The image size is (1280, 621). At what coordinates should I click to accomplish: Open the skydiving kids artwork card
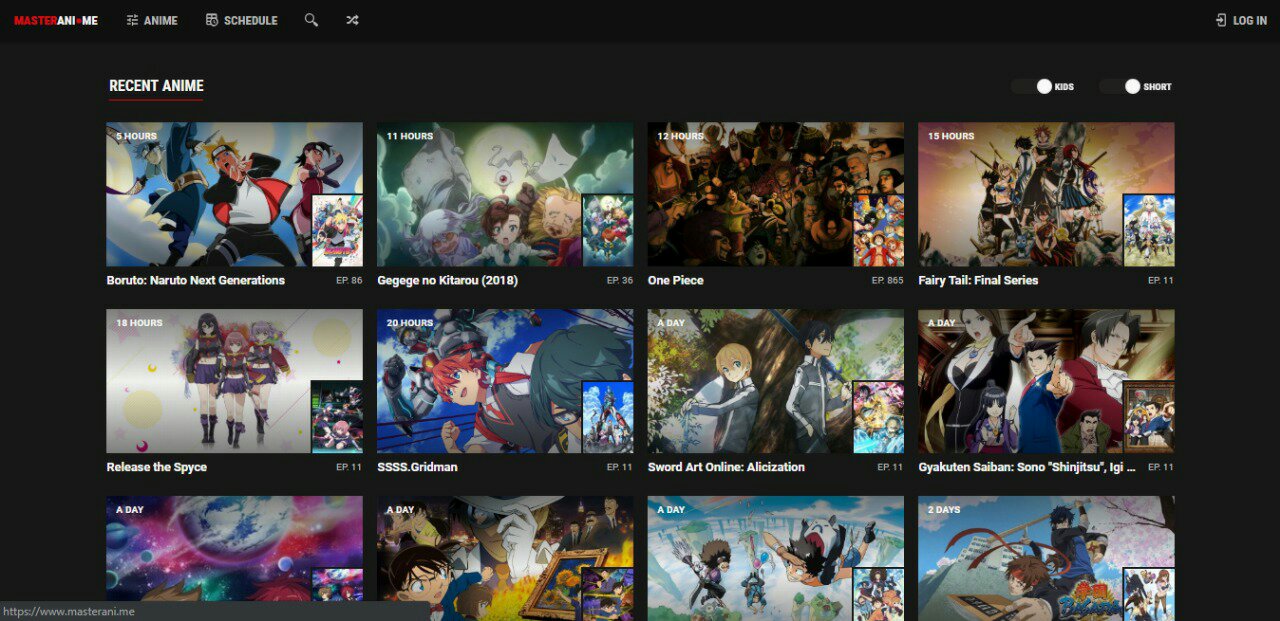pyautogui.click(x=776, y=558)
